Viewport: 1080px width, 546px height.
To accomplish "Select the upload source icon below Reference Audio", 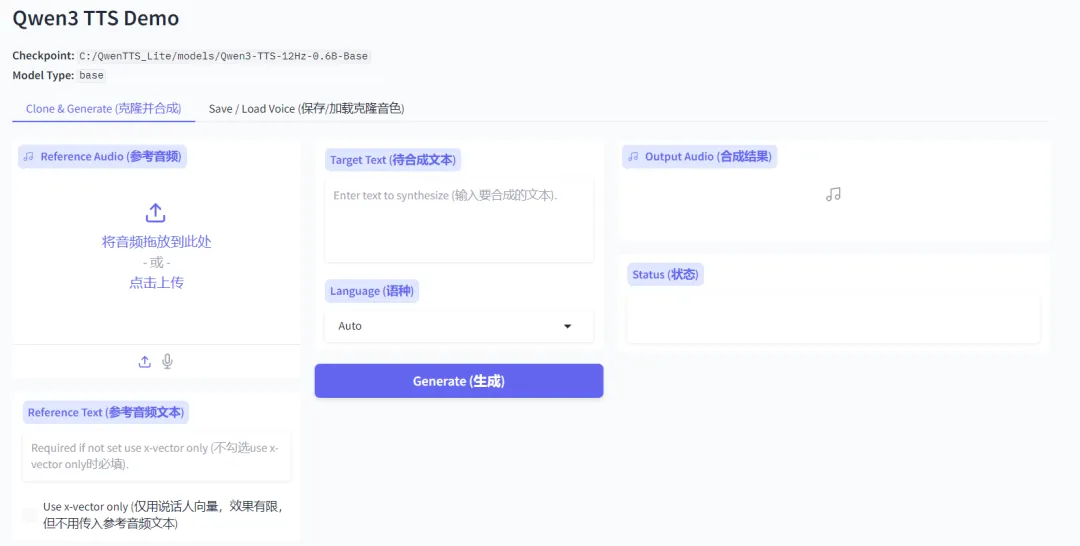I will [145, 361].
